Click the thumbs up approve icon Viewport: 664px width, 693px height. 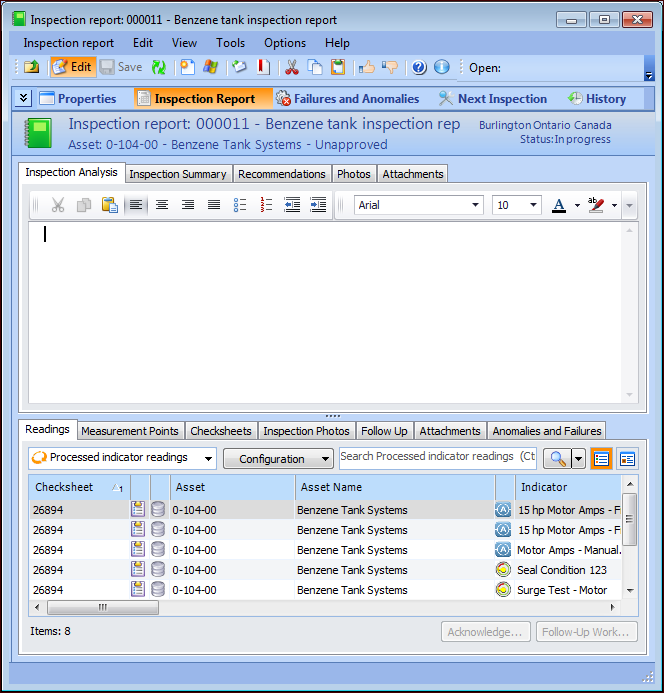pos(366,67)
